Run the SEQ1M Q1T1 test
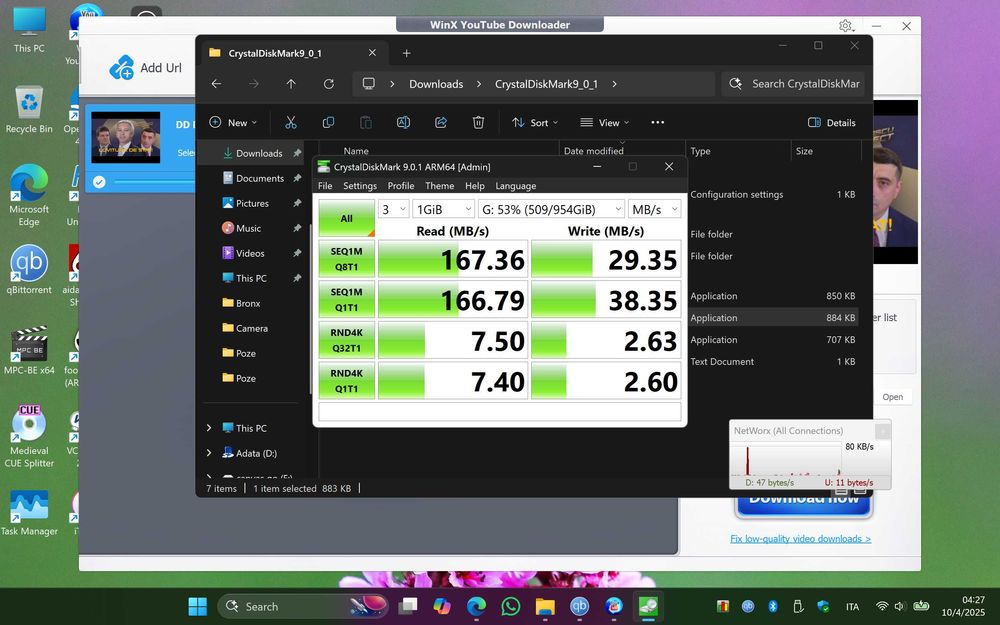The width and height of the screenshot is (1000, 625). [346, 299]
